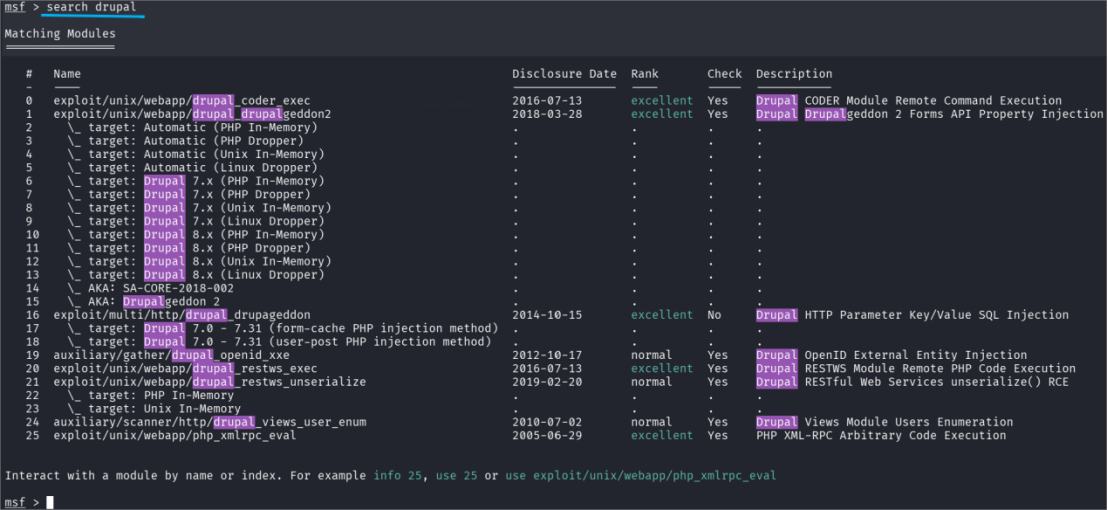The image size is (1108, 510).
Task: Select exploit/unix/webapp/php_xmlrpc_eval in row 25
Action: coord(175,436)
